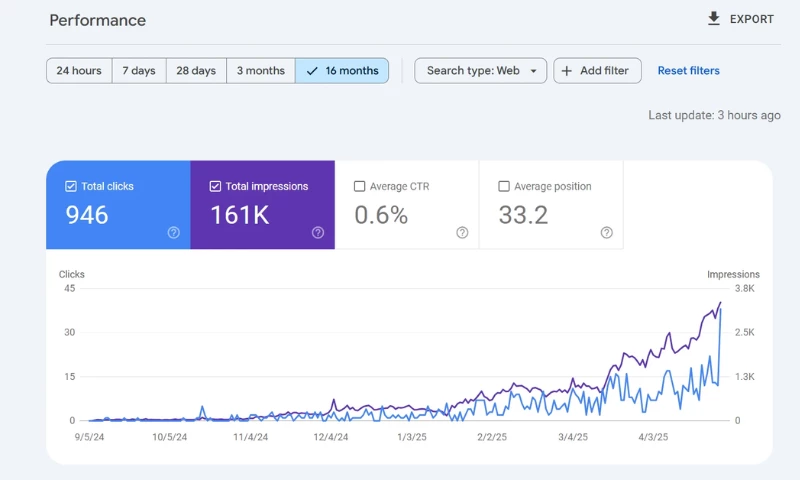
Task: Open the Search type: Web dropdown
Action: click(x=481, y=71)
